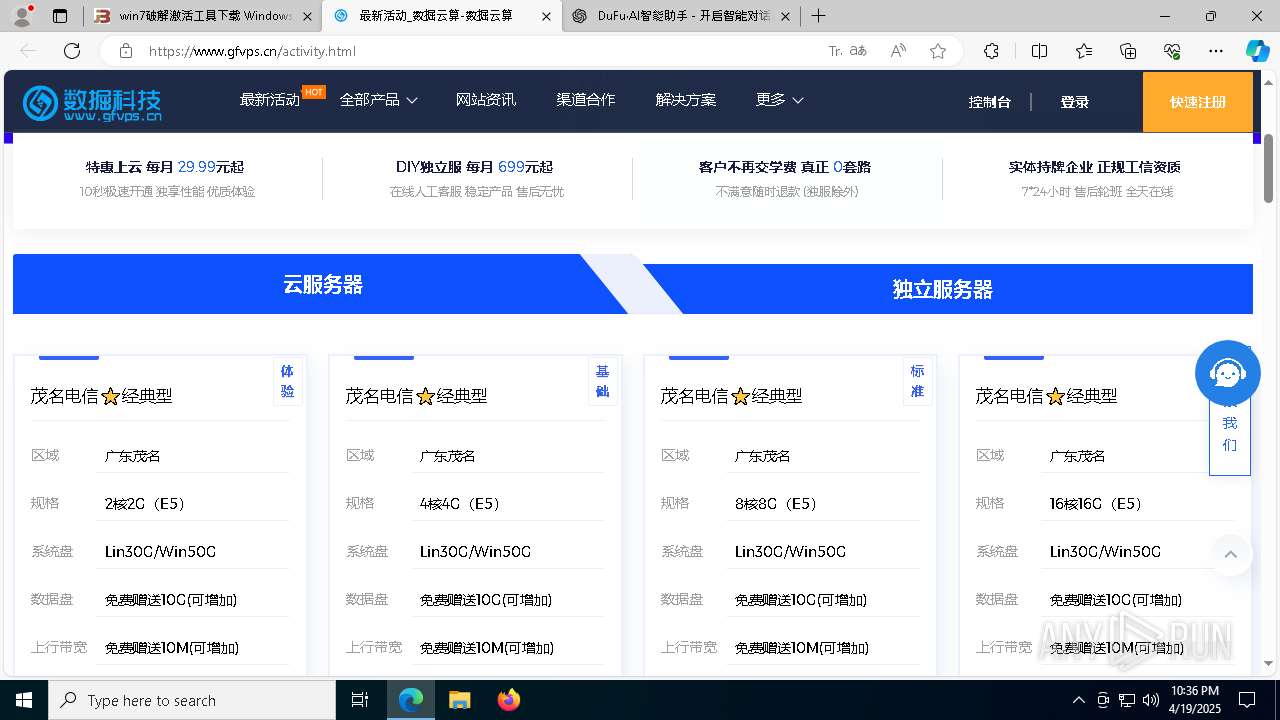The image size is (1280, 720).
Task: Click the orange 快速注册 button
Action: coord(1198,102)
